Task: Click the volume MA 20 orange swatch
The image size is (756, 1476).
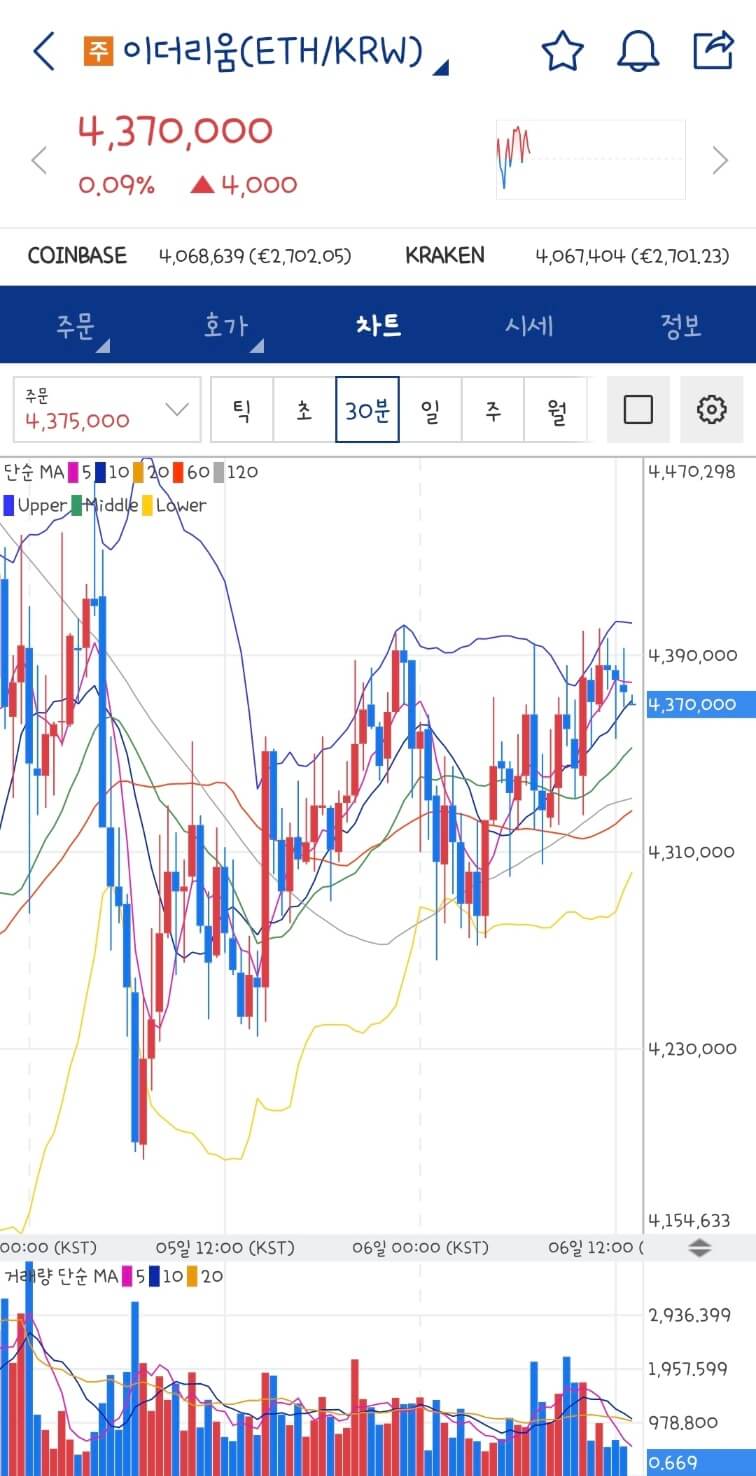Action: [192, 1276]
